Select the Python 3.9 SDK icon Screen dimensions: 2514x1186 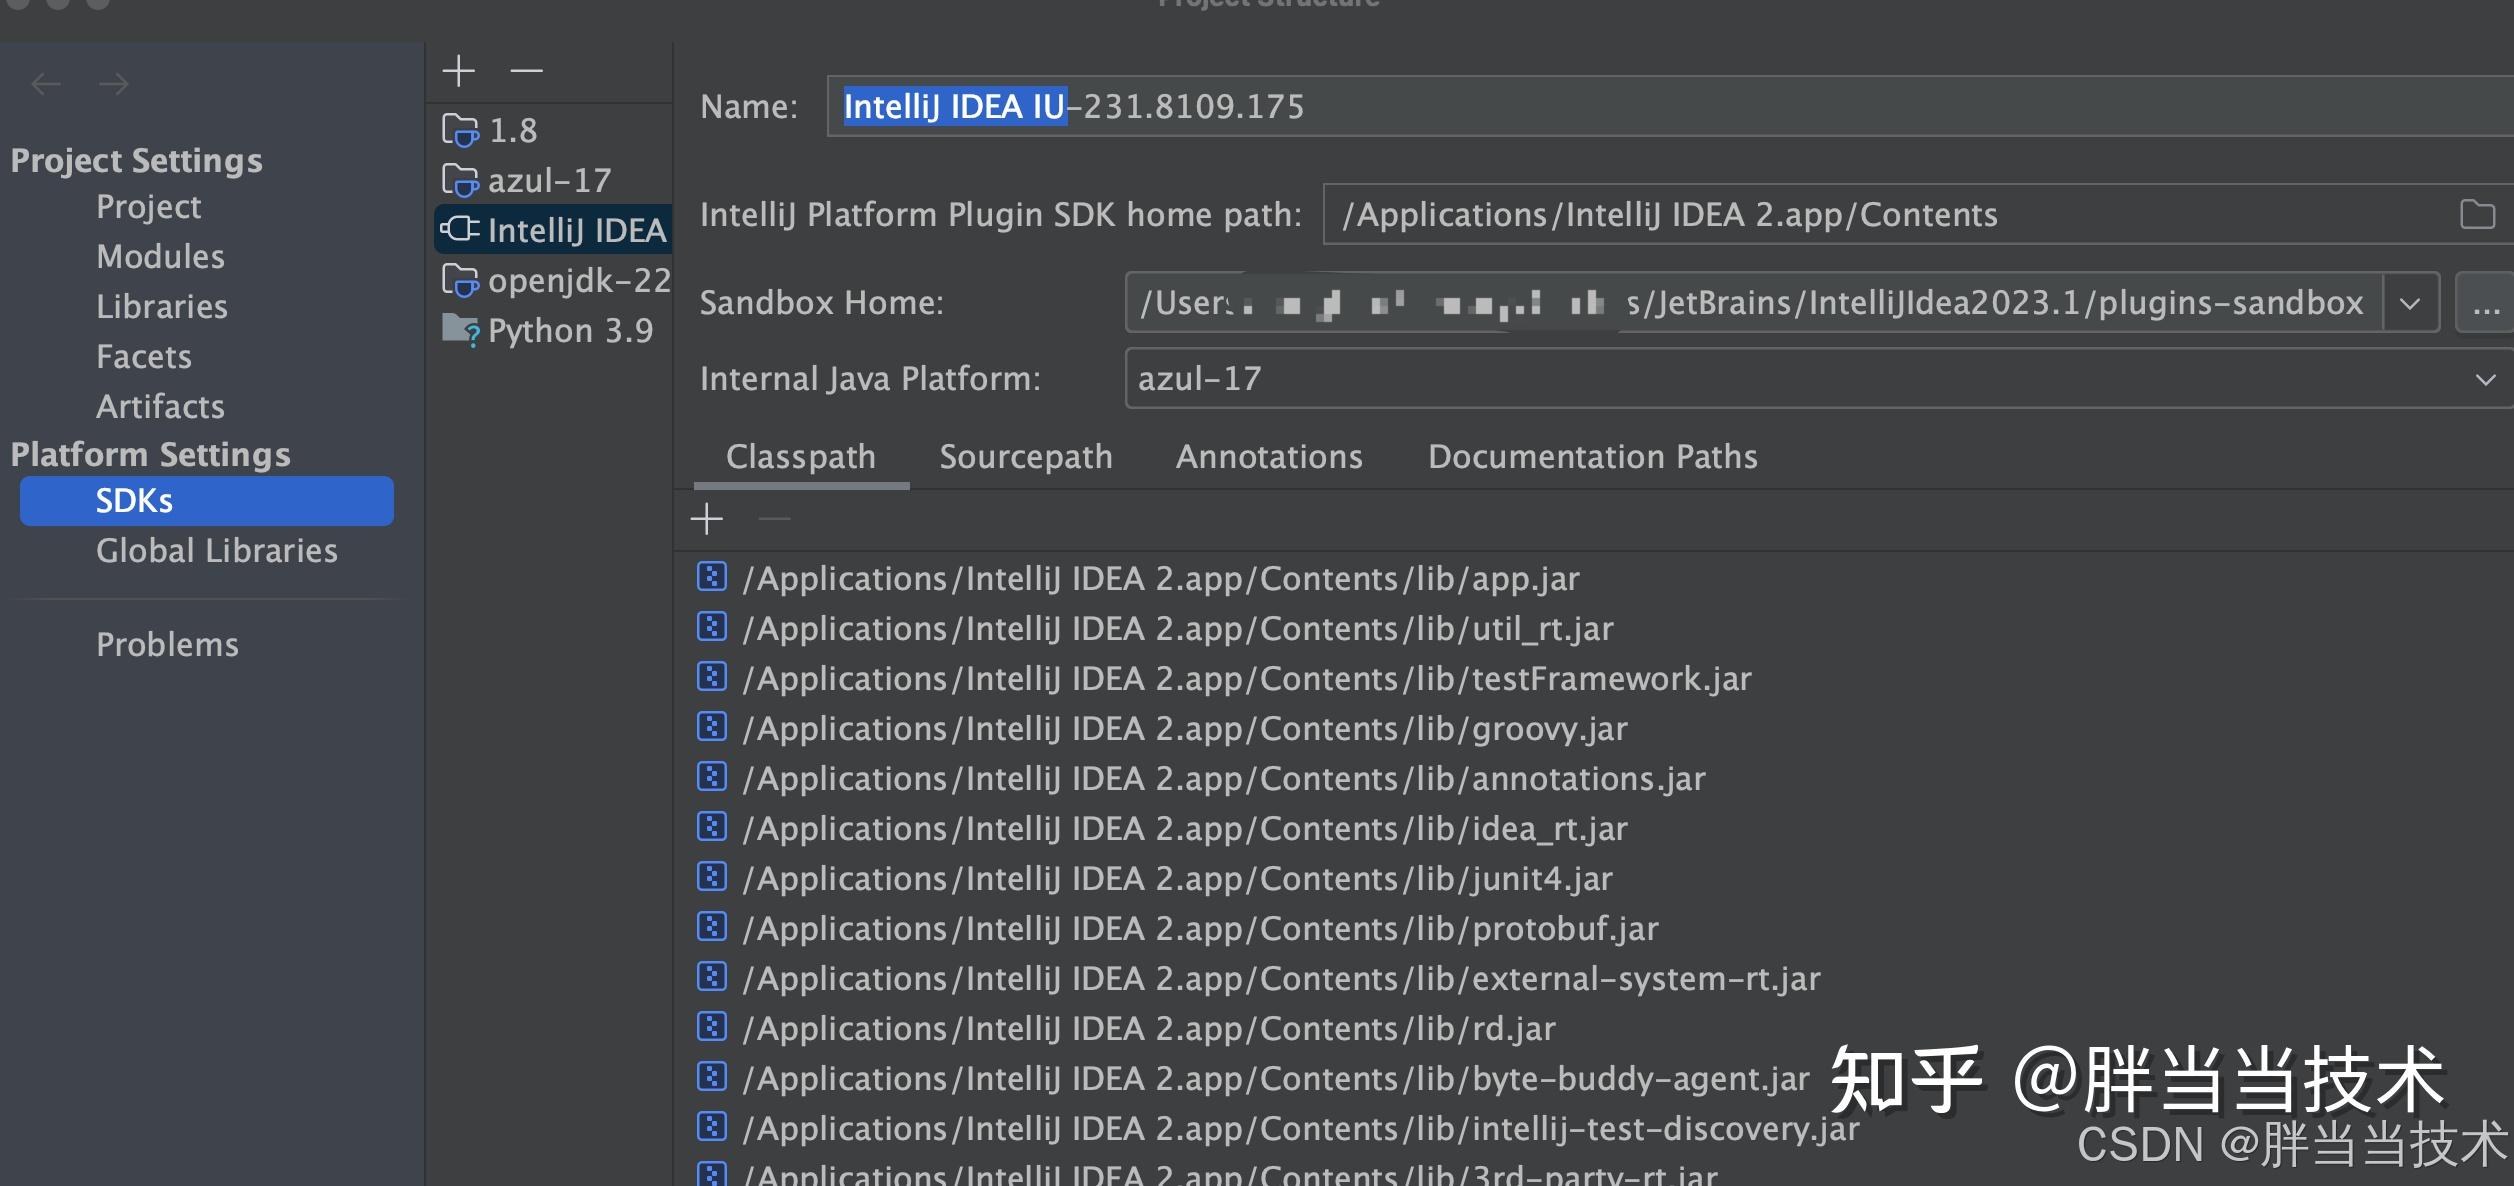461,330
